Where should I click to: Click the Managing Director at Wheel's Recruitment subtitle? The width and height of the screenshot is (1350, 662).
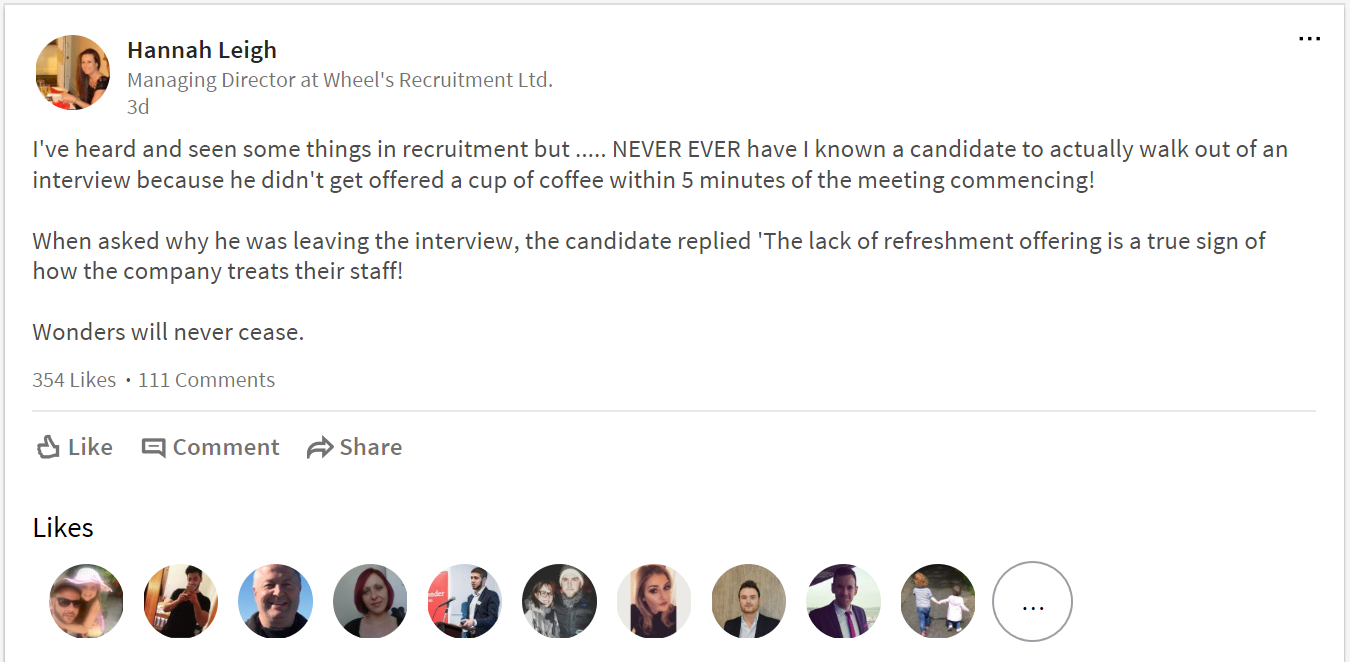340,80
